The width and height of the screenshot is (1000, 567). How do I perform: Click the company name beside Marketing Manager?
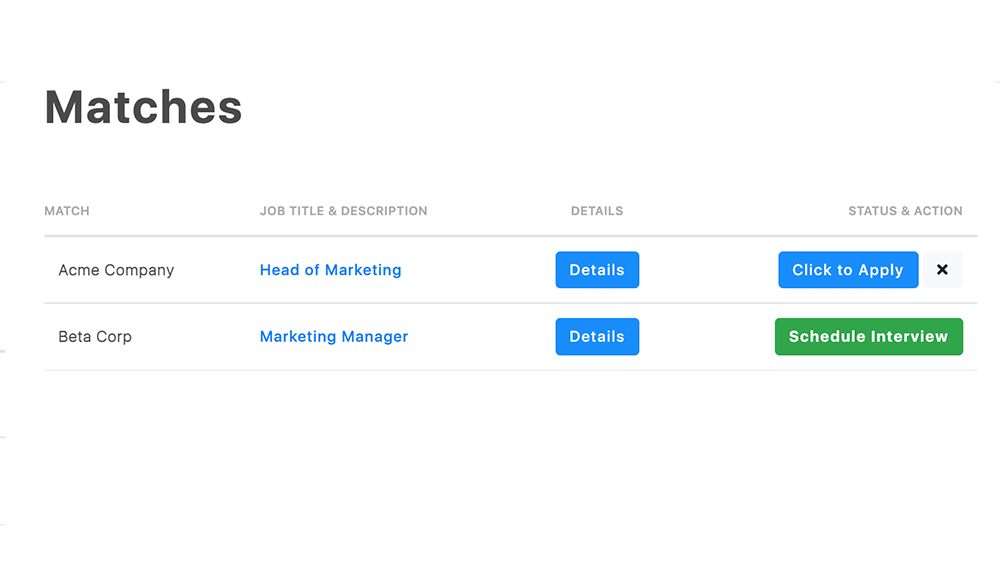coord(95,337)
